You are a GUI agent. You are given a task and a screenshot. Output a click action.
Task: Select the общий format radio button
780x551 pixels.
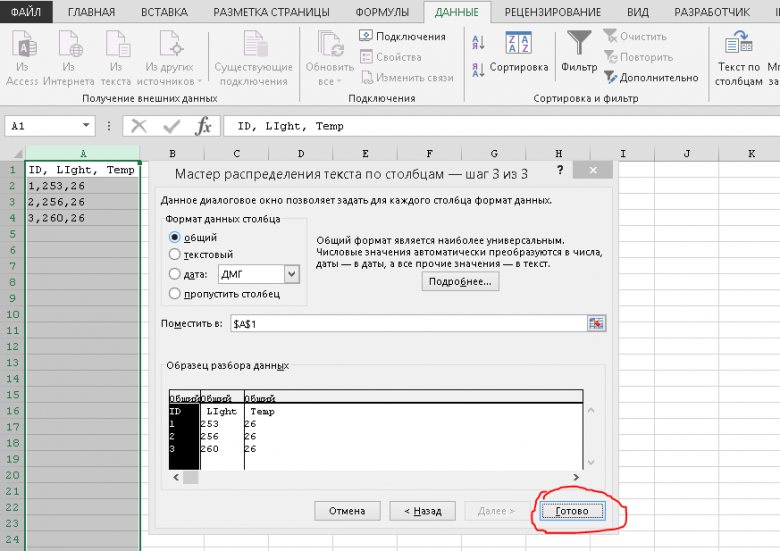[175, 237]
